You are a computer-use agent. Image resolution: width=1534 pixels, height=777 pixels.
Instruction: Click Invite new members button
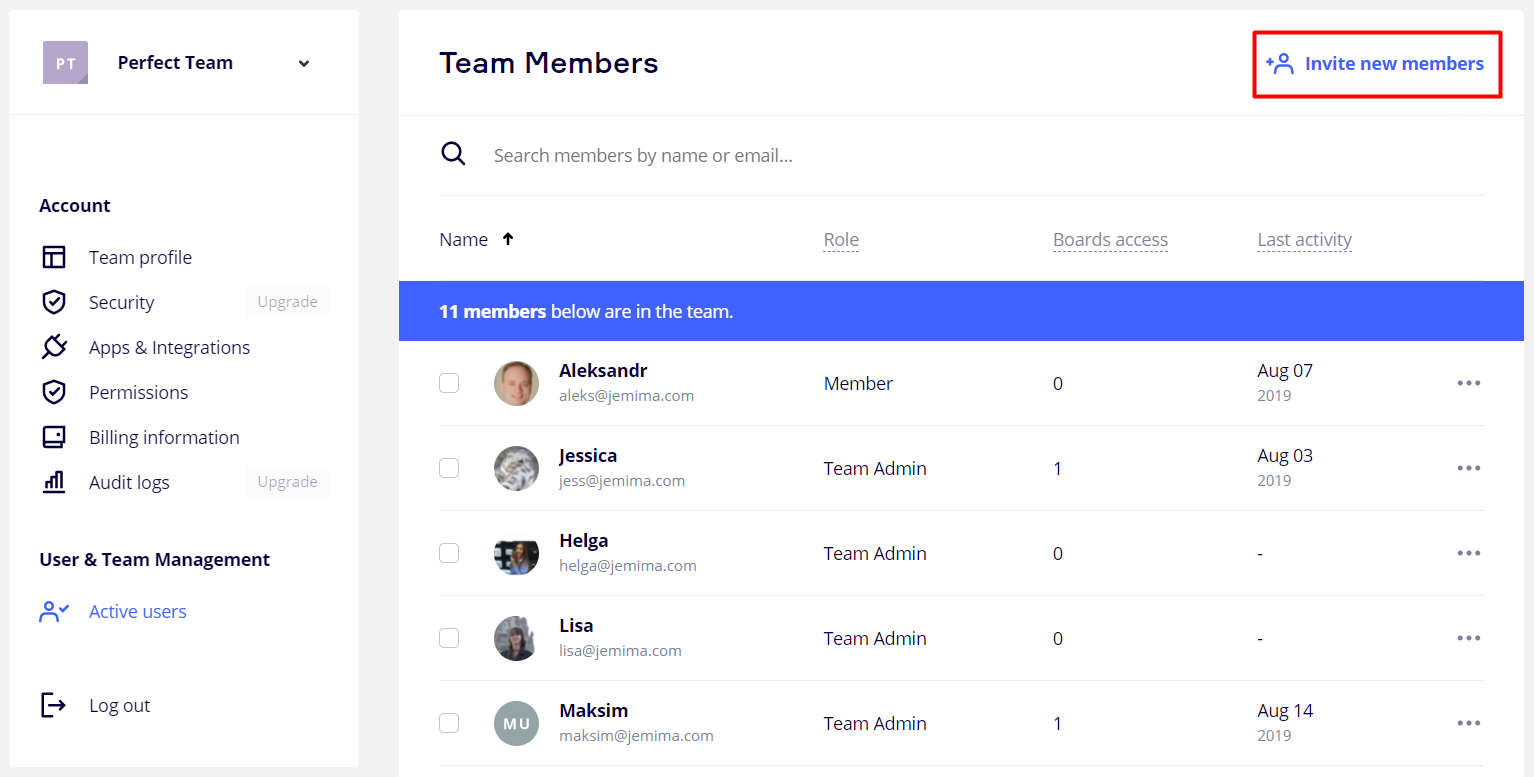(1376, 64)
